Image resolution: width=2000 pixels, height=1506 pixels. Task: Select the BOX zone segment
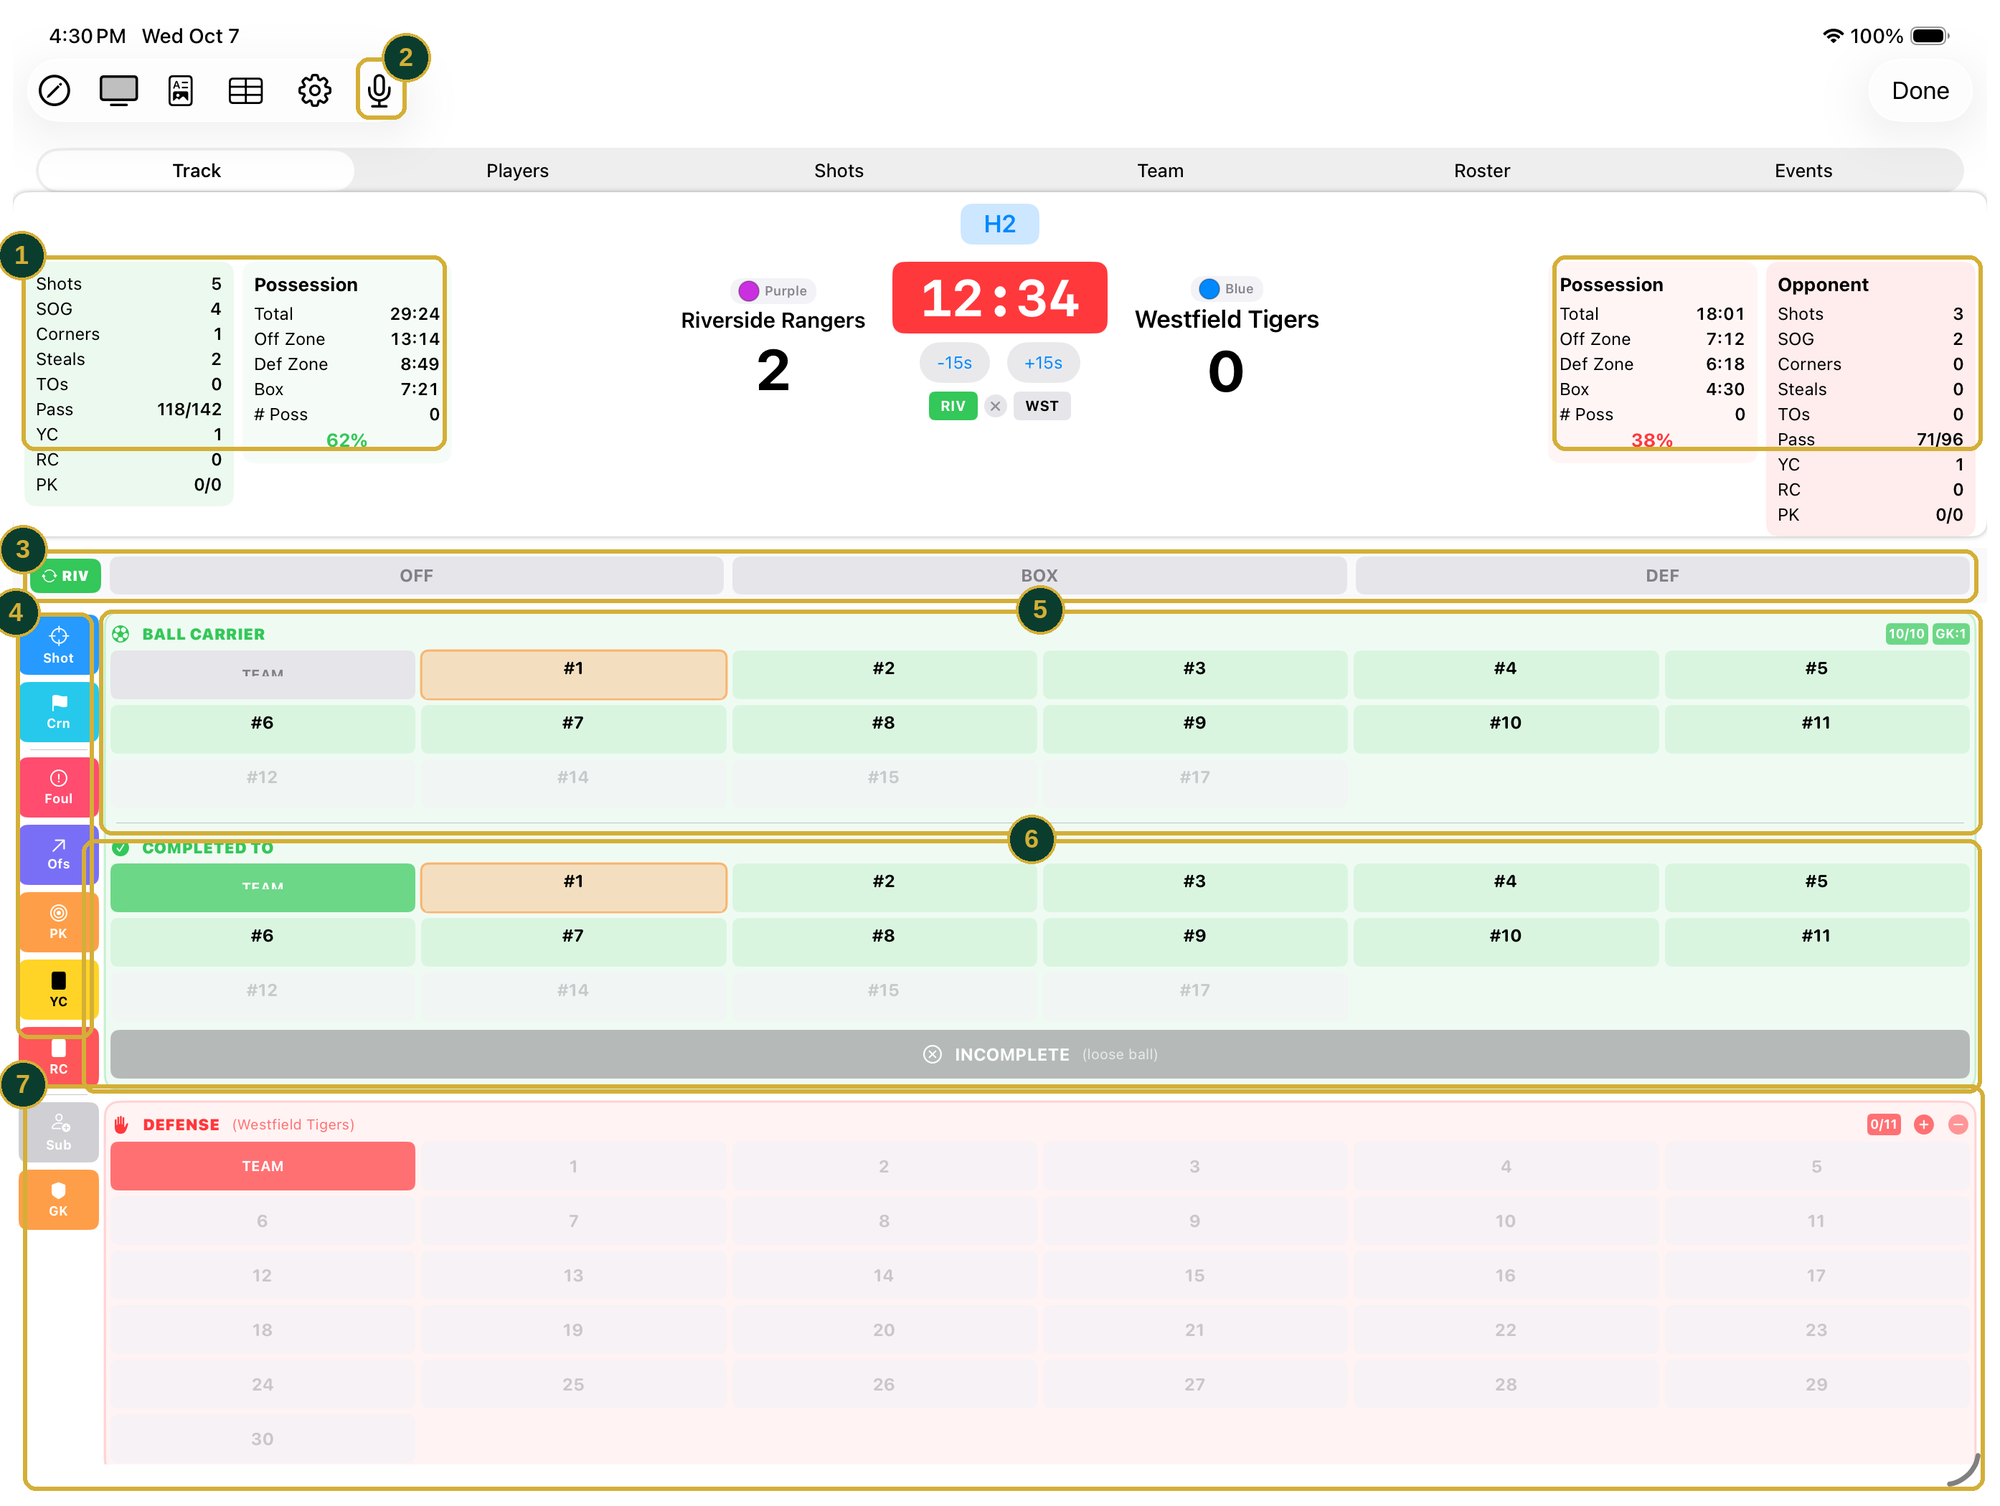click(1039, 576)
